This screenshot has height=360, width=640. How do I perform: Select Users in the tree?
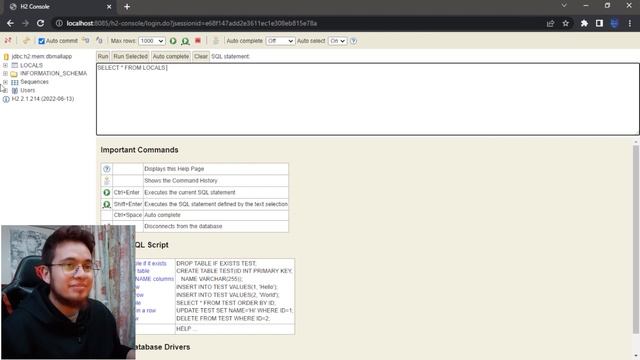pos(27,90)
